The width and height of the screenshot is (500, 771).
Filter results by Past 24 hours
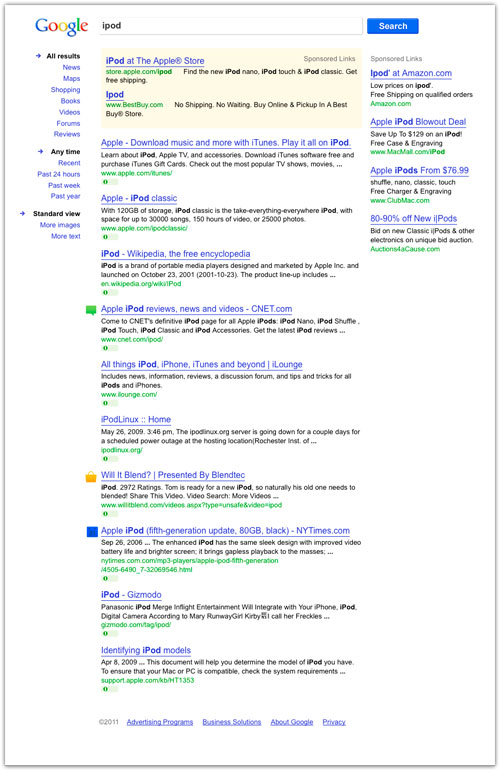coord(59,175)
